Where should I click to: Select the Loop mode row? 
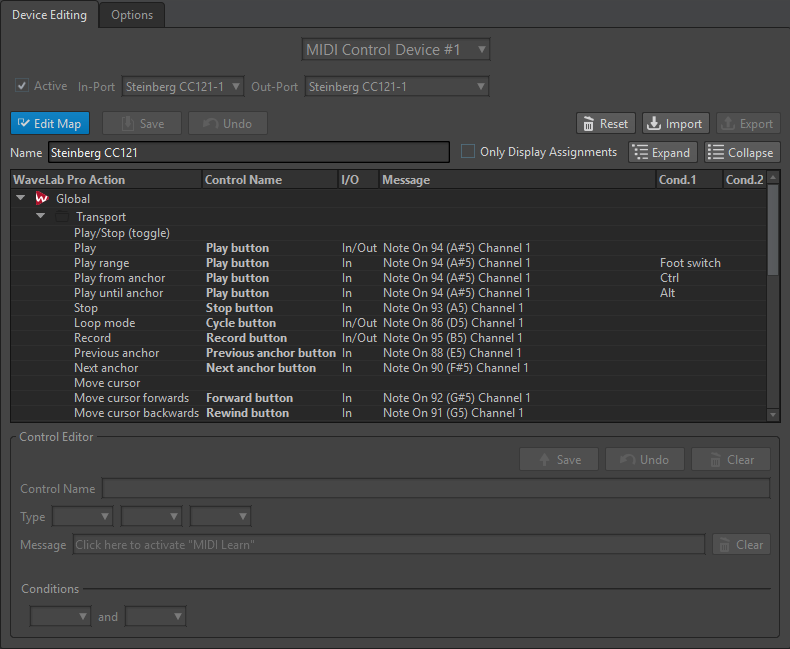104,323
